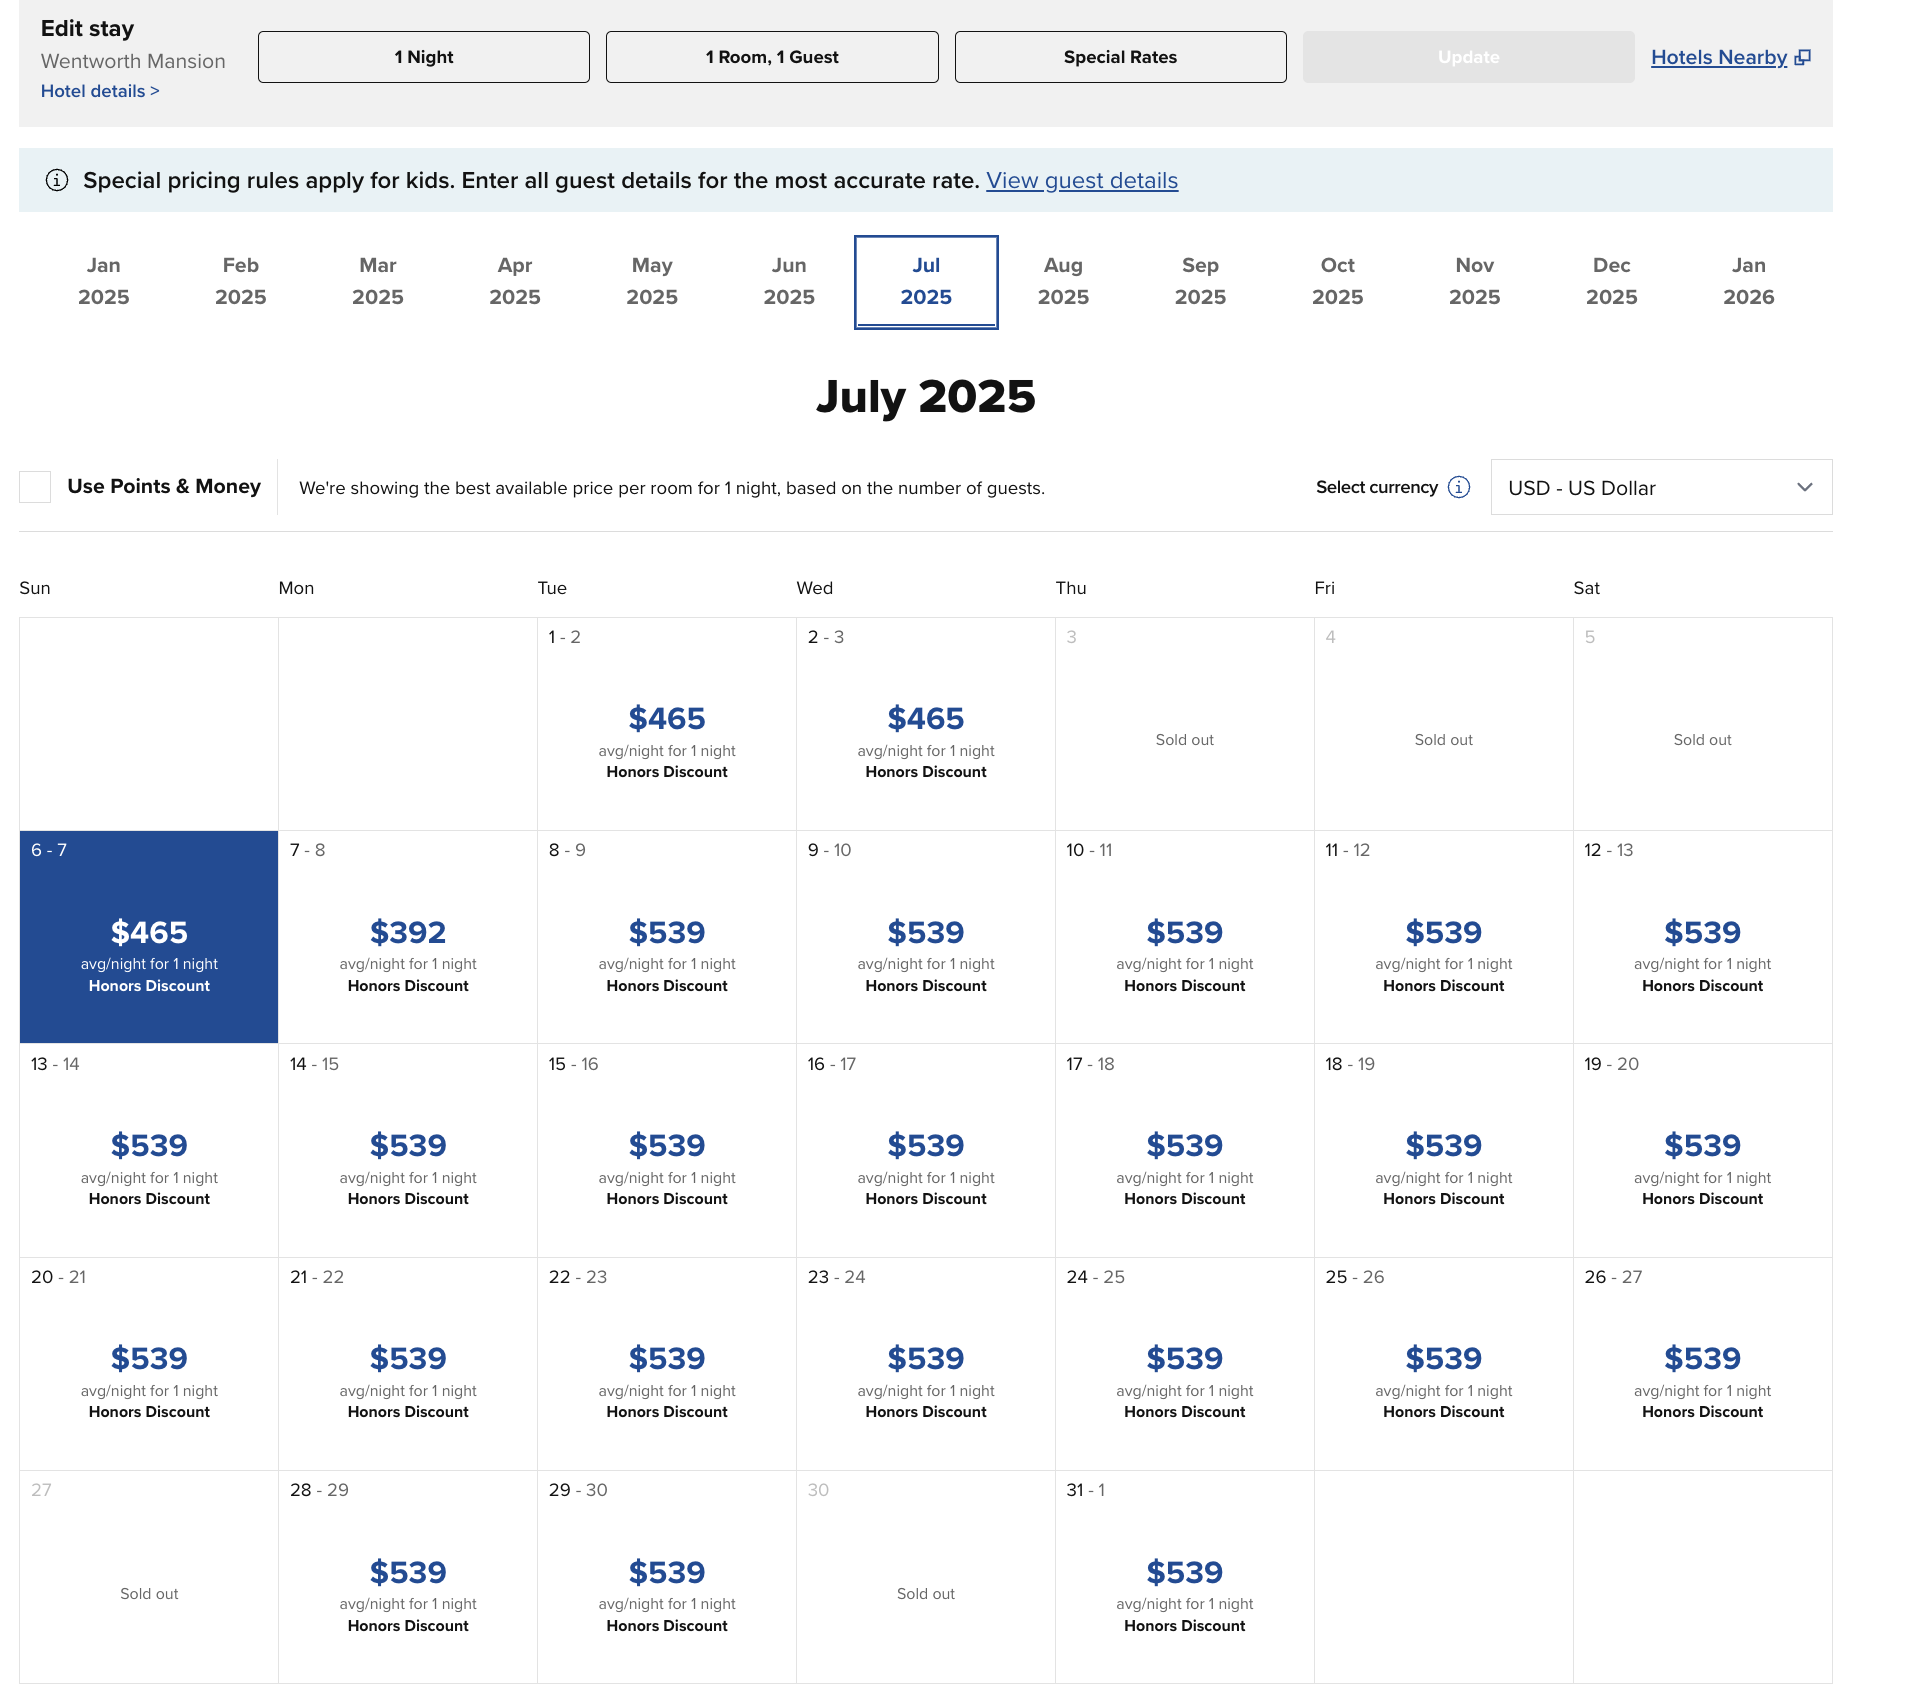Click external link icon next to Hotels Nearby
Image resolution: width=1916 pixels, height=1700 pixels.
(1803, 58)
